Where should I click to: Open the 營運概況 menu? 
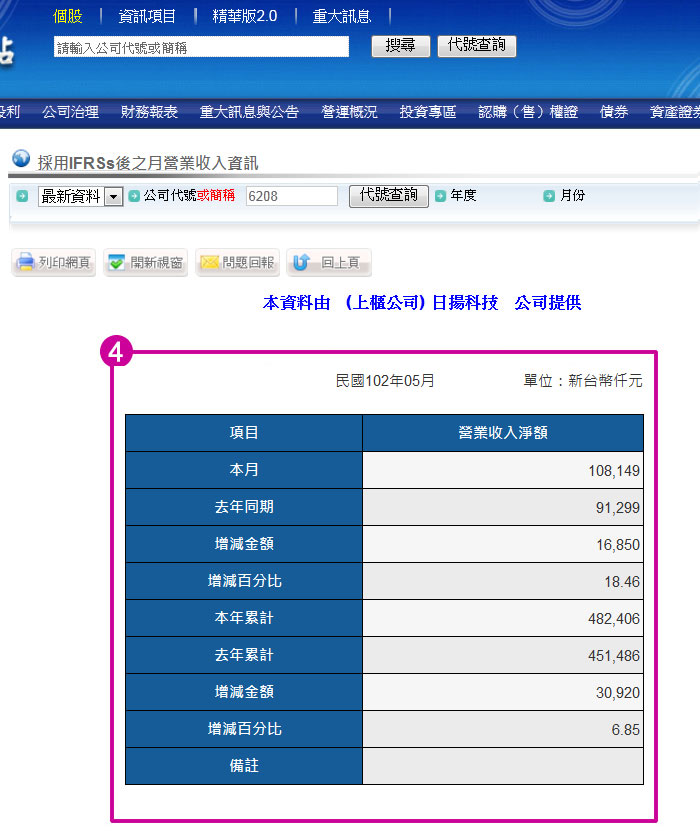click(349, 112)
